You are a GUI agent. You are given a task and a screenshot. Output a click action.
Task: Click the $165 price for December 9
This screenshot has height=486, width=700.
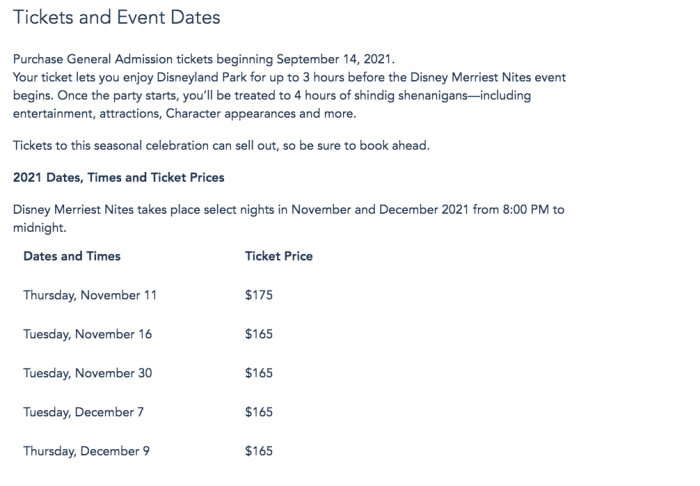258,451
